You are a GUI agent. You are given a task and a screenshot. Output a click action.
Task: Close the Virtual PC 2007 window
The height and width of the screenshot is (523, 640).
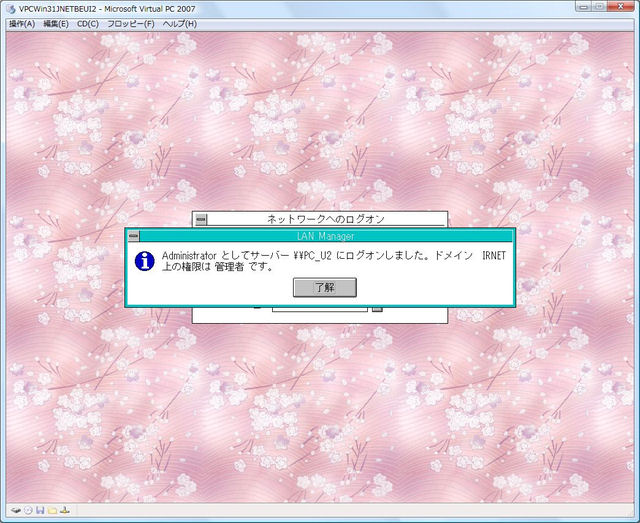[x=620, y=7]
